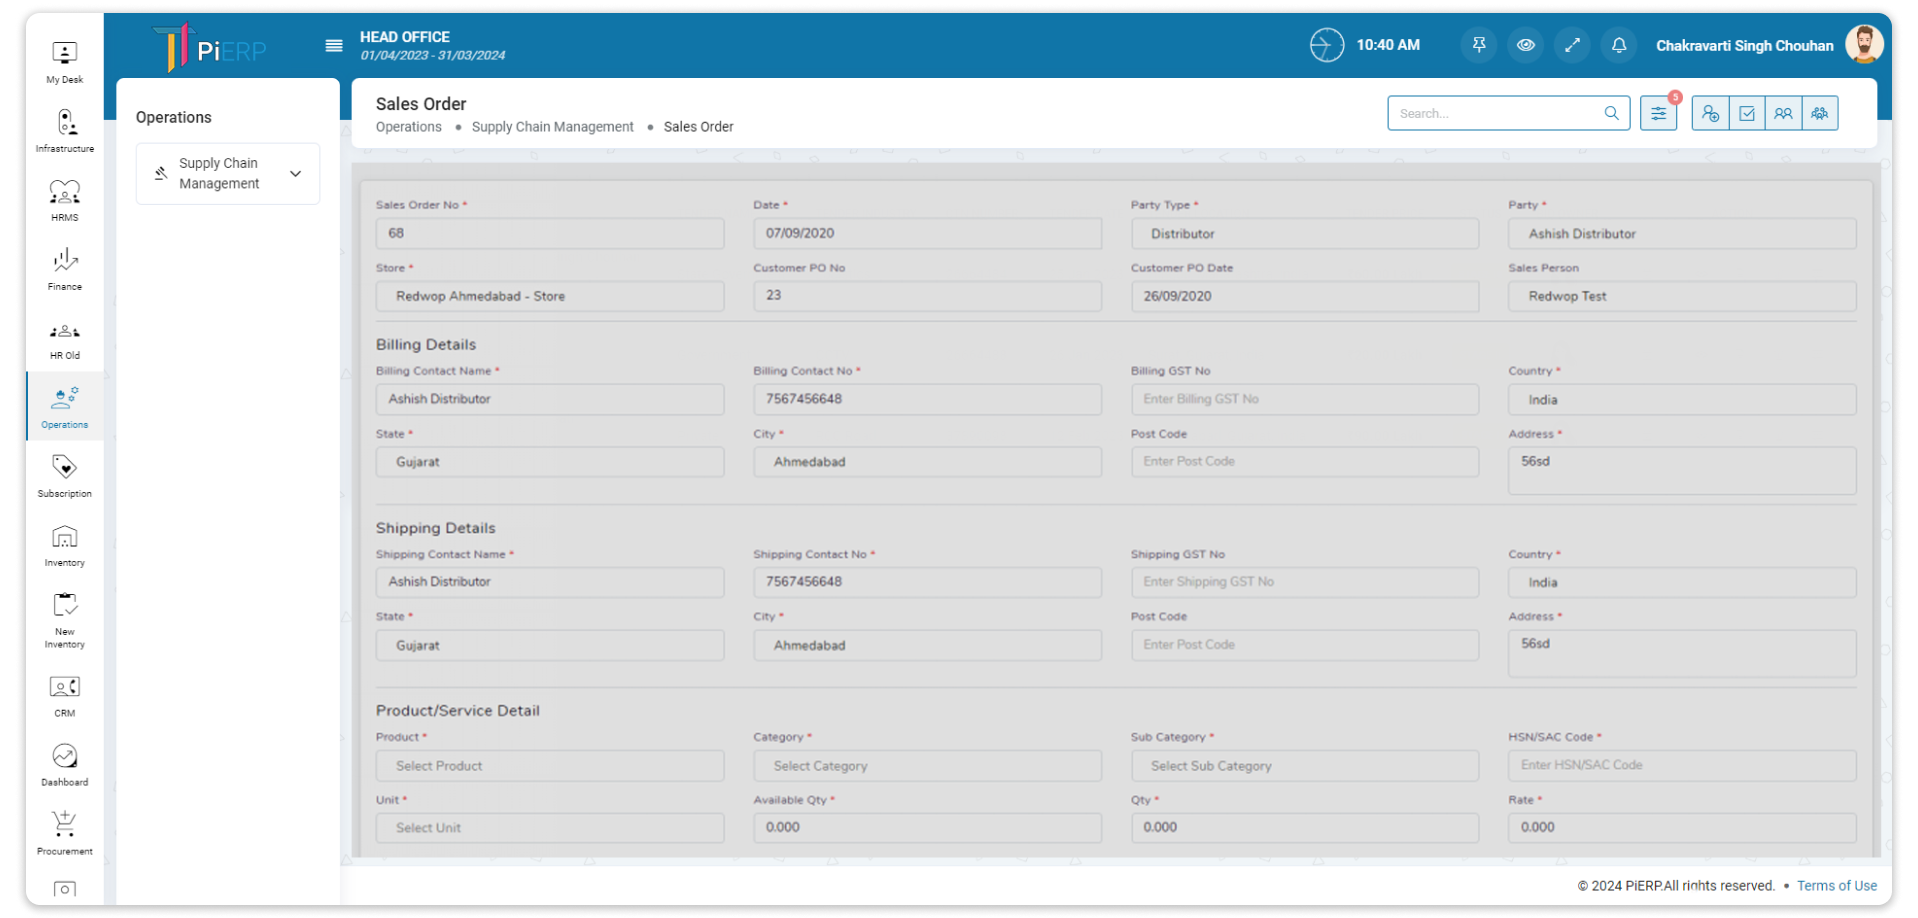
Task: Open the filter settings icon with badge
Action: (1658, 113)
